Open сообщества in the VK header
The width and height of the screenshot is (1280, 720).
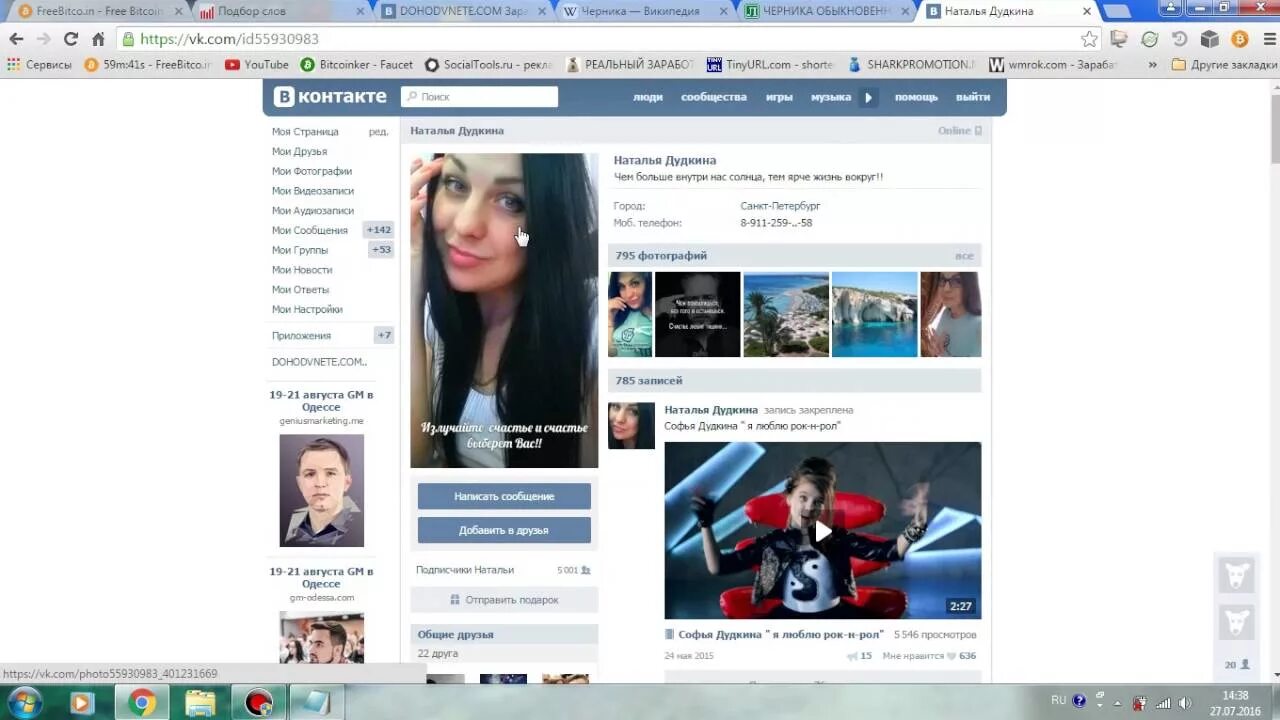714,97
